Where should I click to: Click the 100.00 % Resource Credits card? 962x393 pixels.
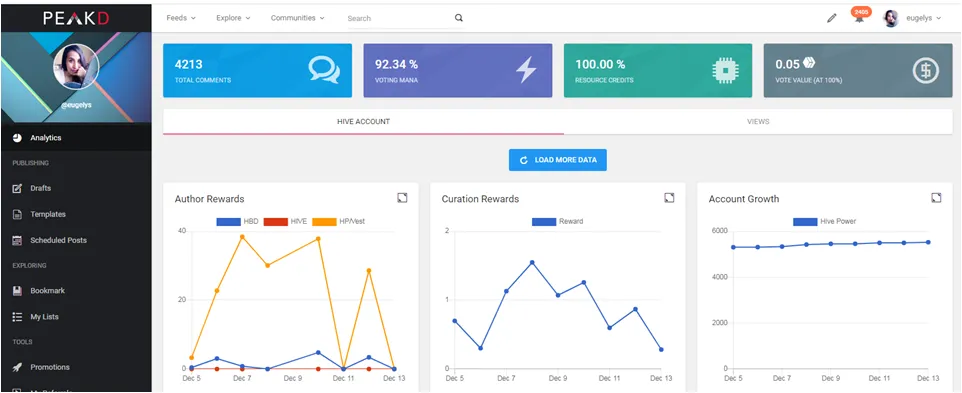[x=658, y=71]
